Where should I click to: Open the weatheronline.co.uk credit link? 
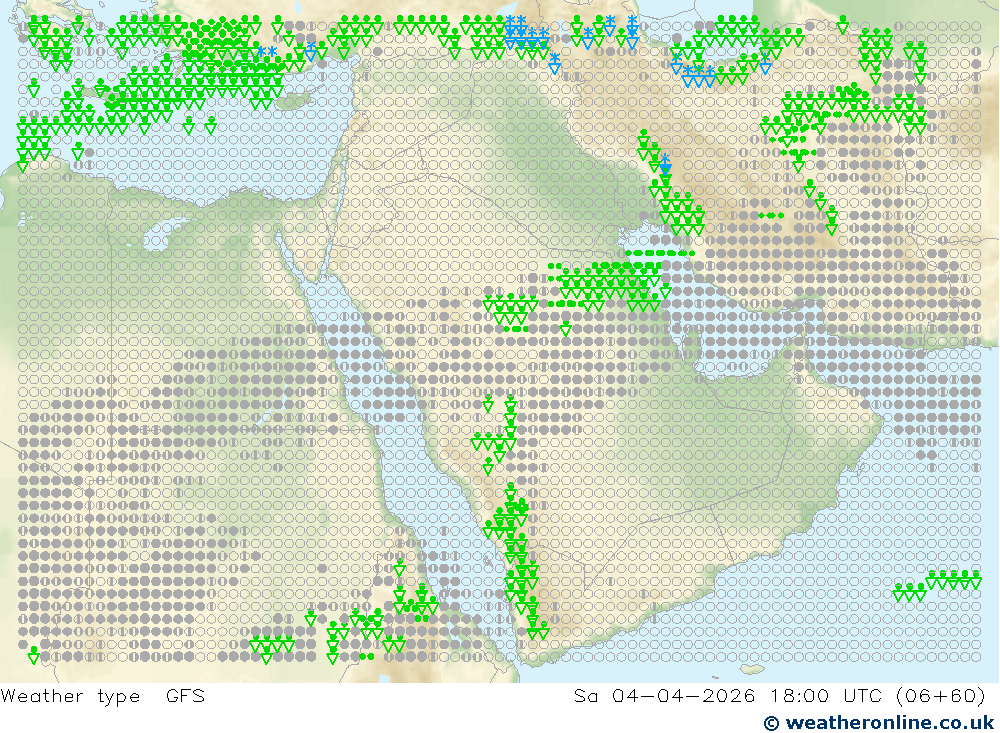point(879,723)
